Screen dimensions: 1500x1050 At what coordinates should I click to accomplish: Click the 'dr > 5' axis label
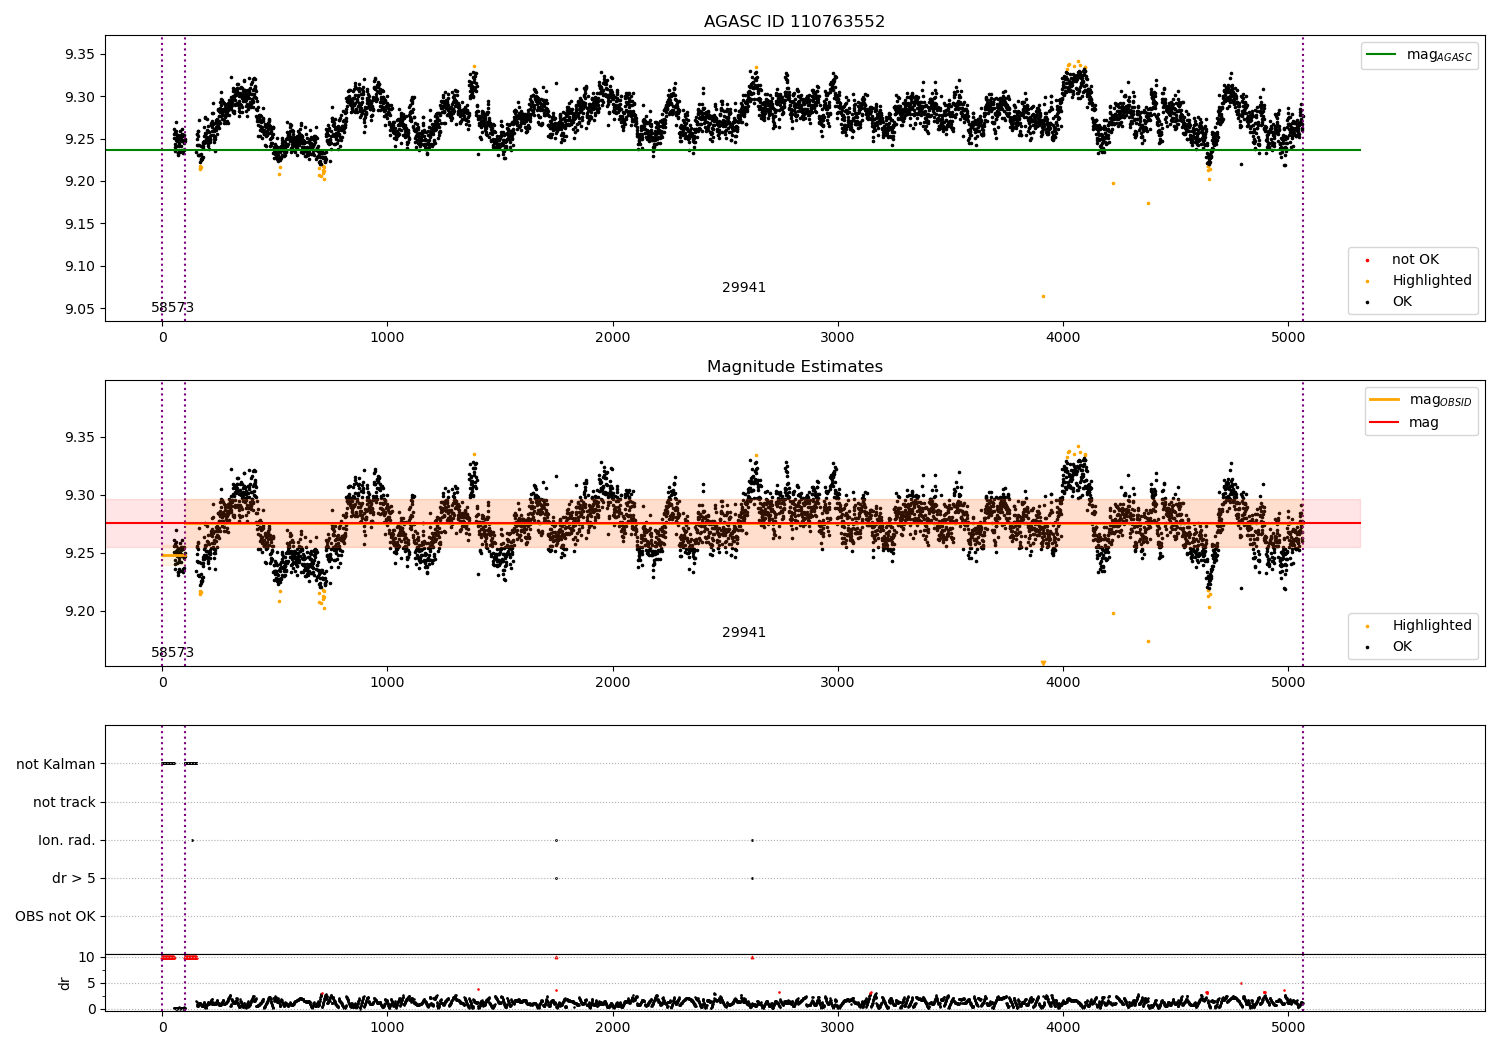74,878
